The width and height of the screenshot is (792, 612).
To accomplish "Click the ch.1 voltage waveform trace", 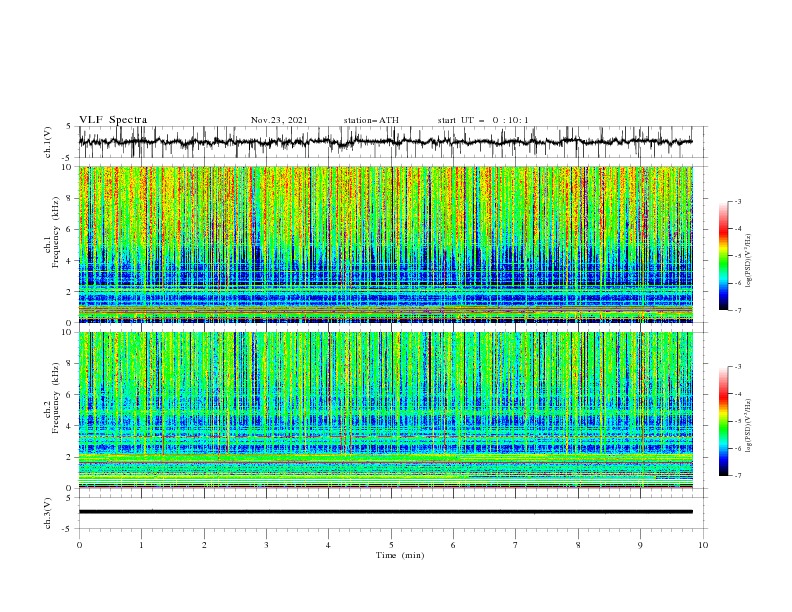I will 385,142.
